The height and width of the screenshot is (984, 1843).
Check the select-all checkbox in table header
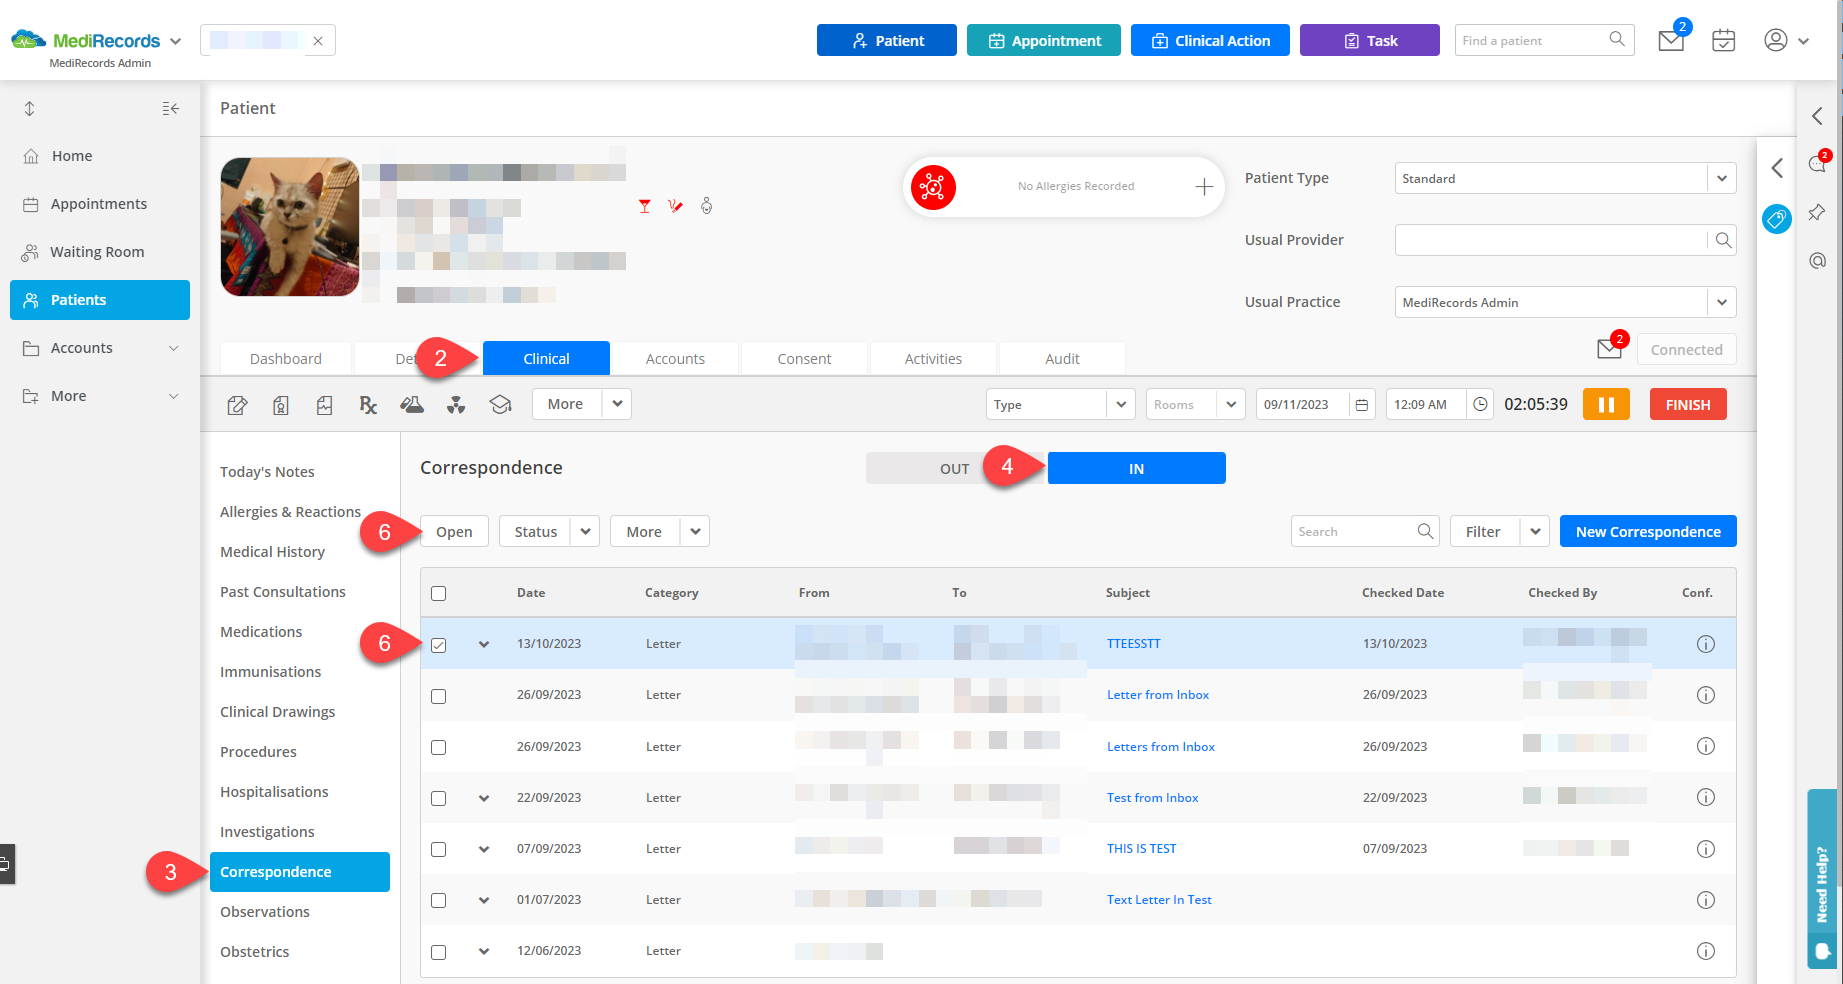[x=439, y=594]
